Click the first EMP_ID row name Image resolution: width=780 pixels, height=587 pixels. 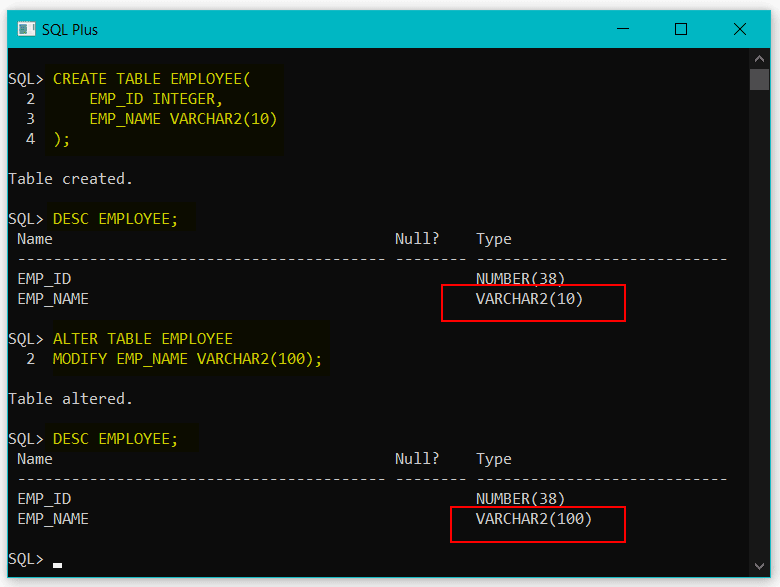(44, 279)
